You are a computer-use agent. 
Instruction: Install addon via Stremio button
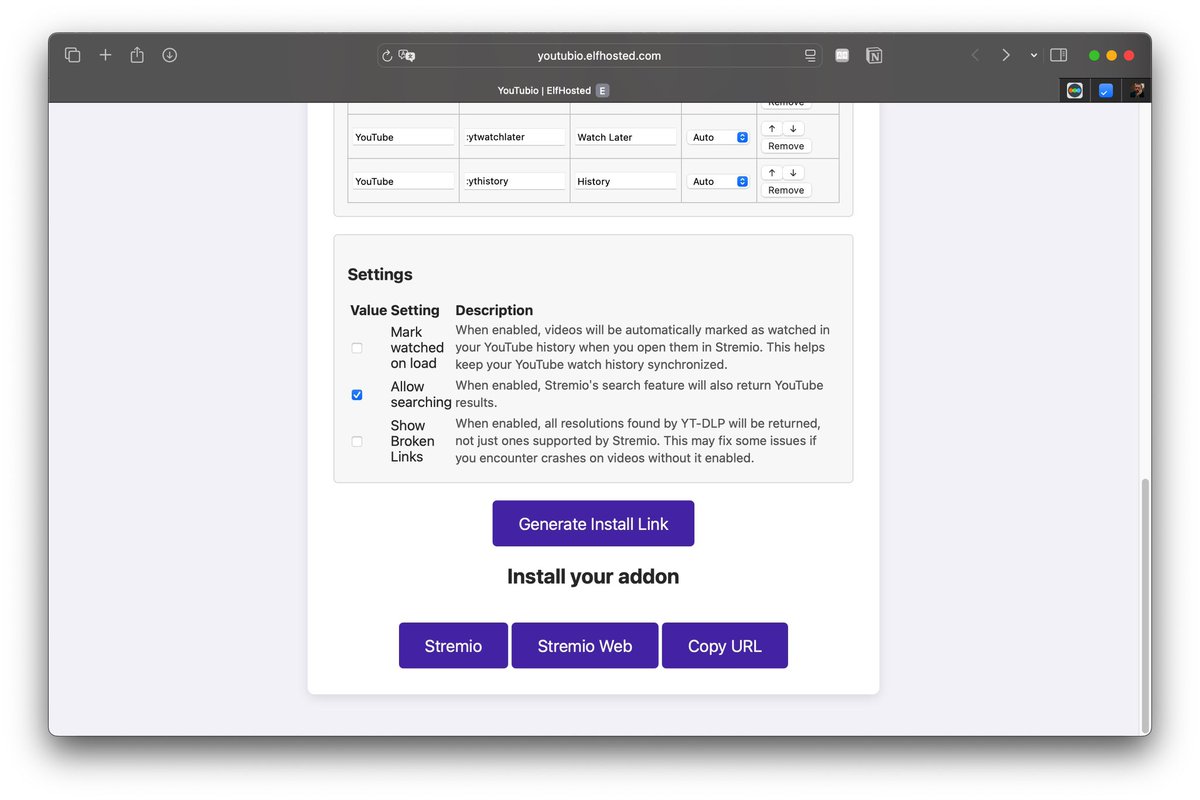[453, 645]
